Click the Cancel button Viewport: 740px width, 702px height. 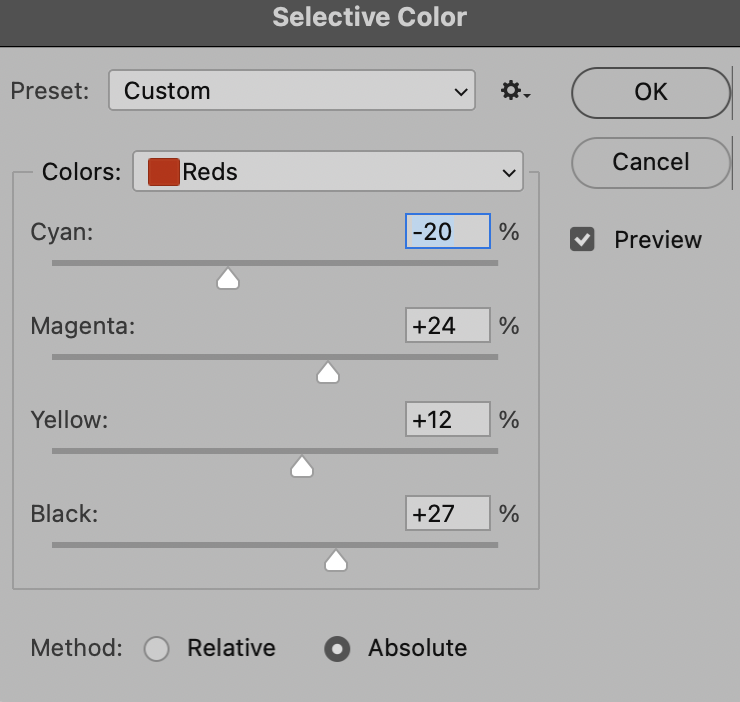651,162
